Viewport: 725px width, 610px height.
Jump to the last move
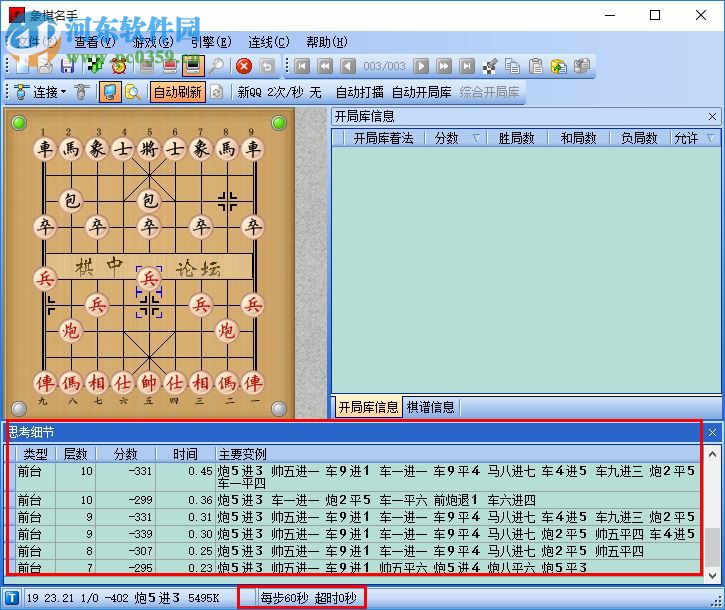467,67
